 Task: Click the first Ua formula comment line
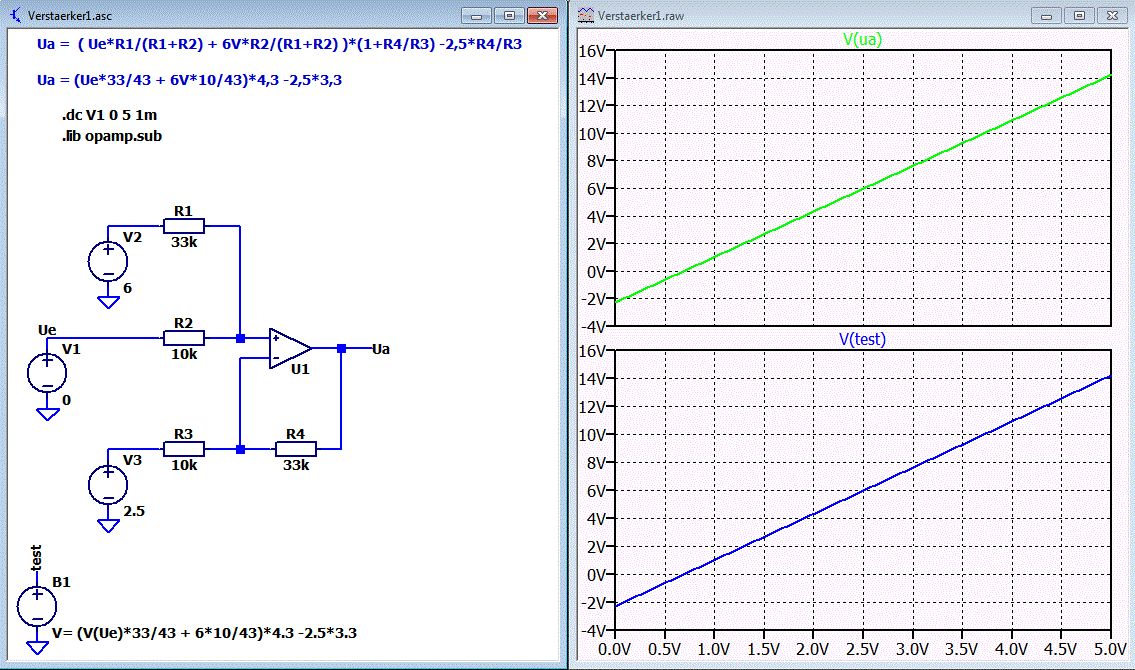[279, 44]
